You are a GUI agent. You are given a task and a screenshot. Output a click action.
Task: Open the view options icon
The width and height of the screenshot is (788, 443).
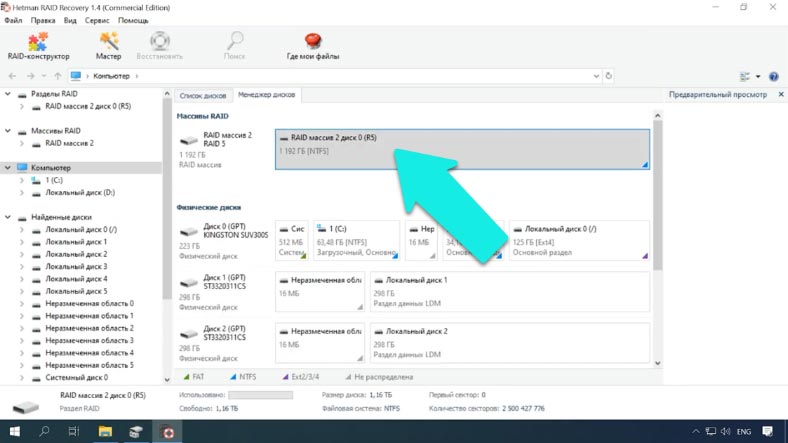pos(745,76)
